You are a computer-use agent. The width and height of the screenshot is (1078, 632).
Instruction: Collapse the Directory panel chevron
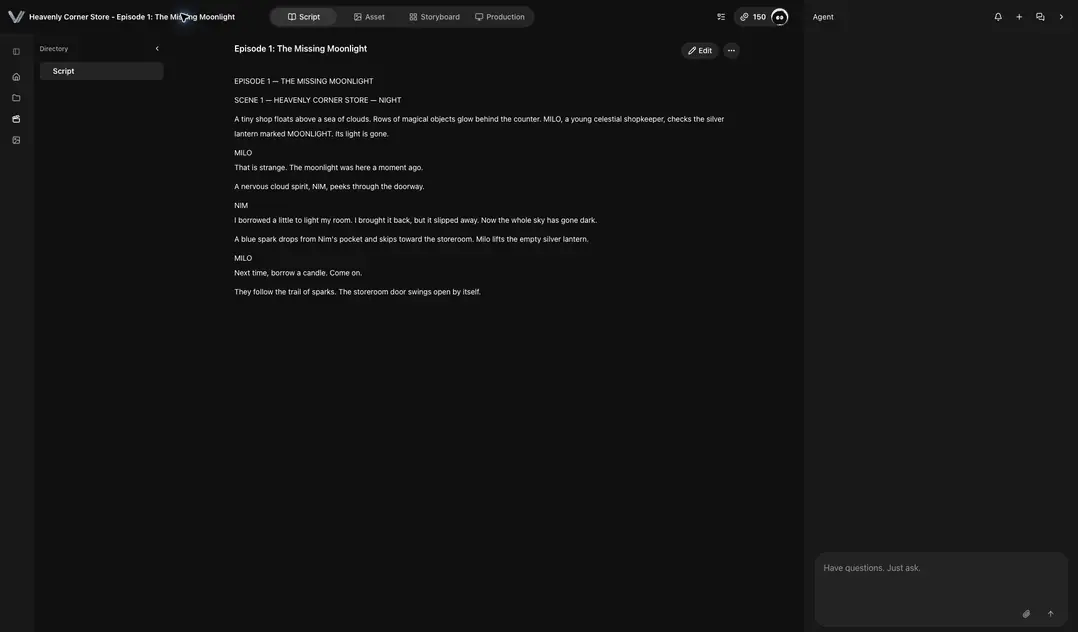157,49
